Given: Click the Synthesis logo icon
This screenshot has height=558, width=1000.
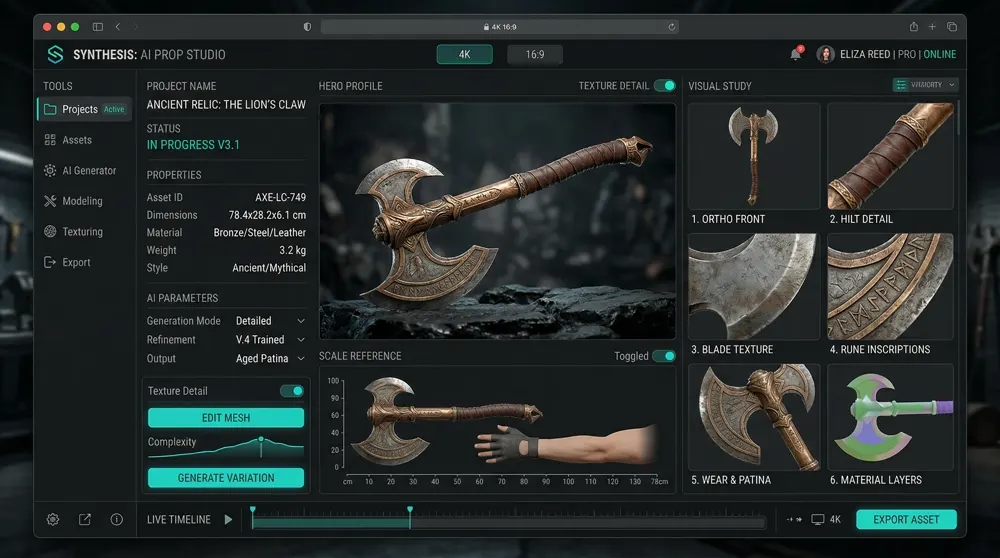Looking at the screenshot, I should (55, 54).
